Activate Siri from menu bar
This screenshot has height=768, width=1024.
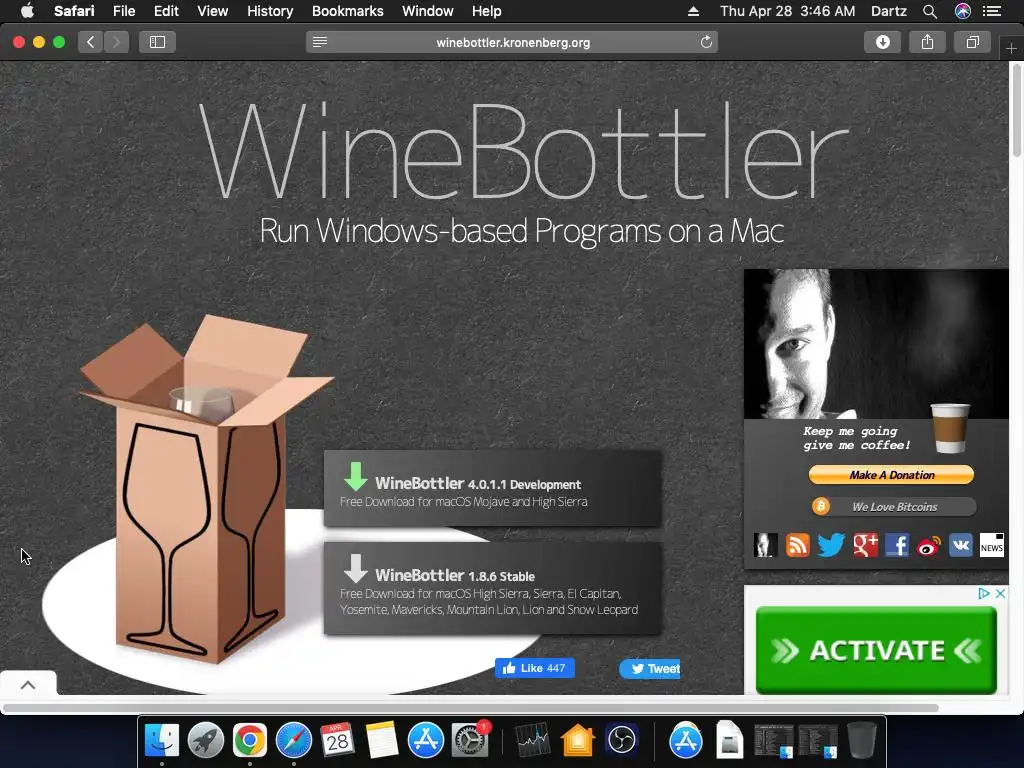click(x=963, y=11)
